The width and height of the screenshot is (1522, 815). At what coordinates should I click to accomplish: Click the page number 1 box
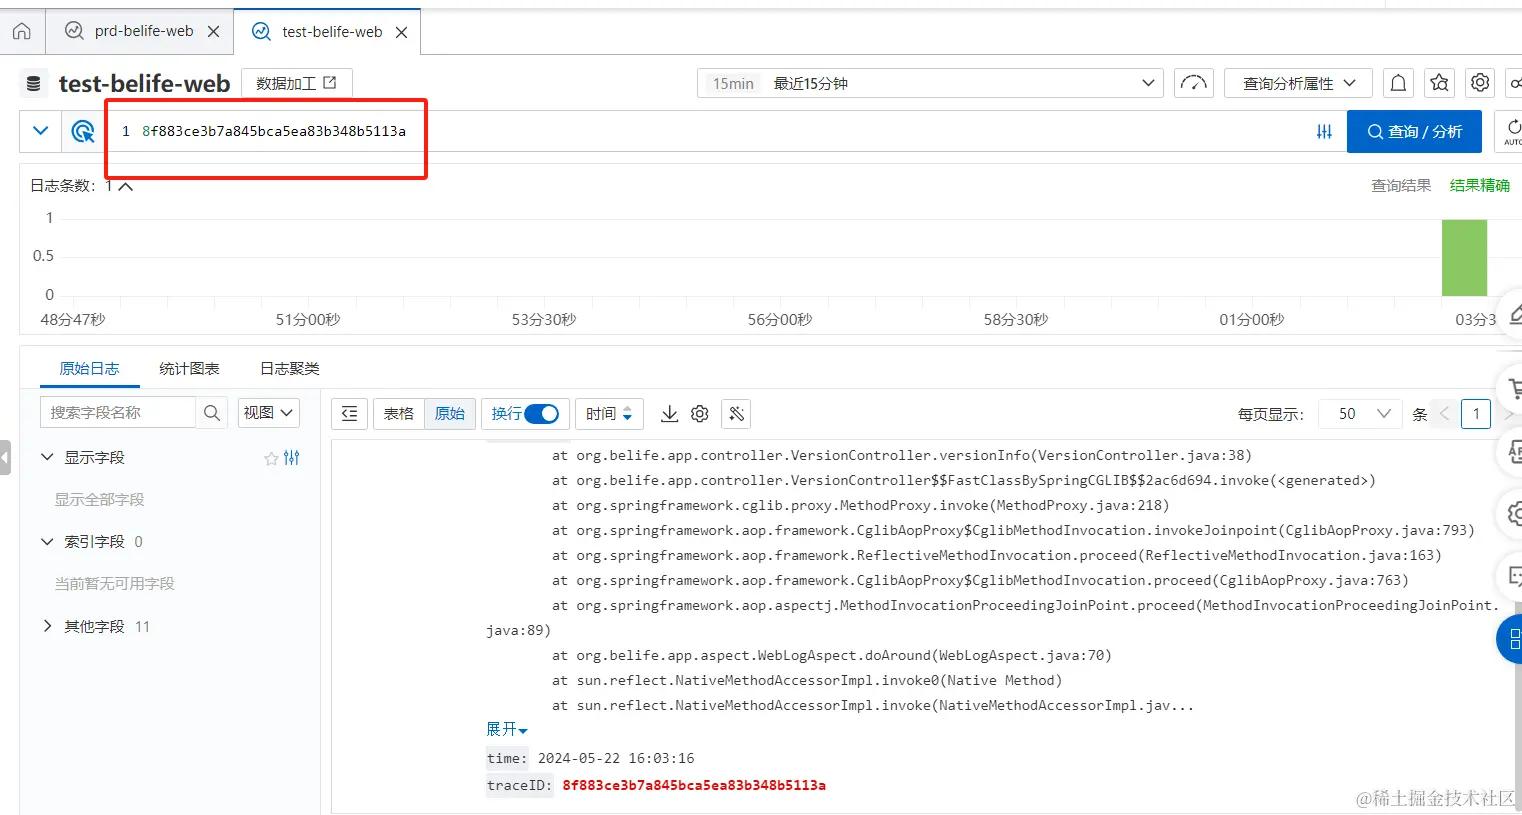coord(1476,414)
